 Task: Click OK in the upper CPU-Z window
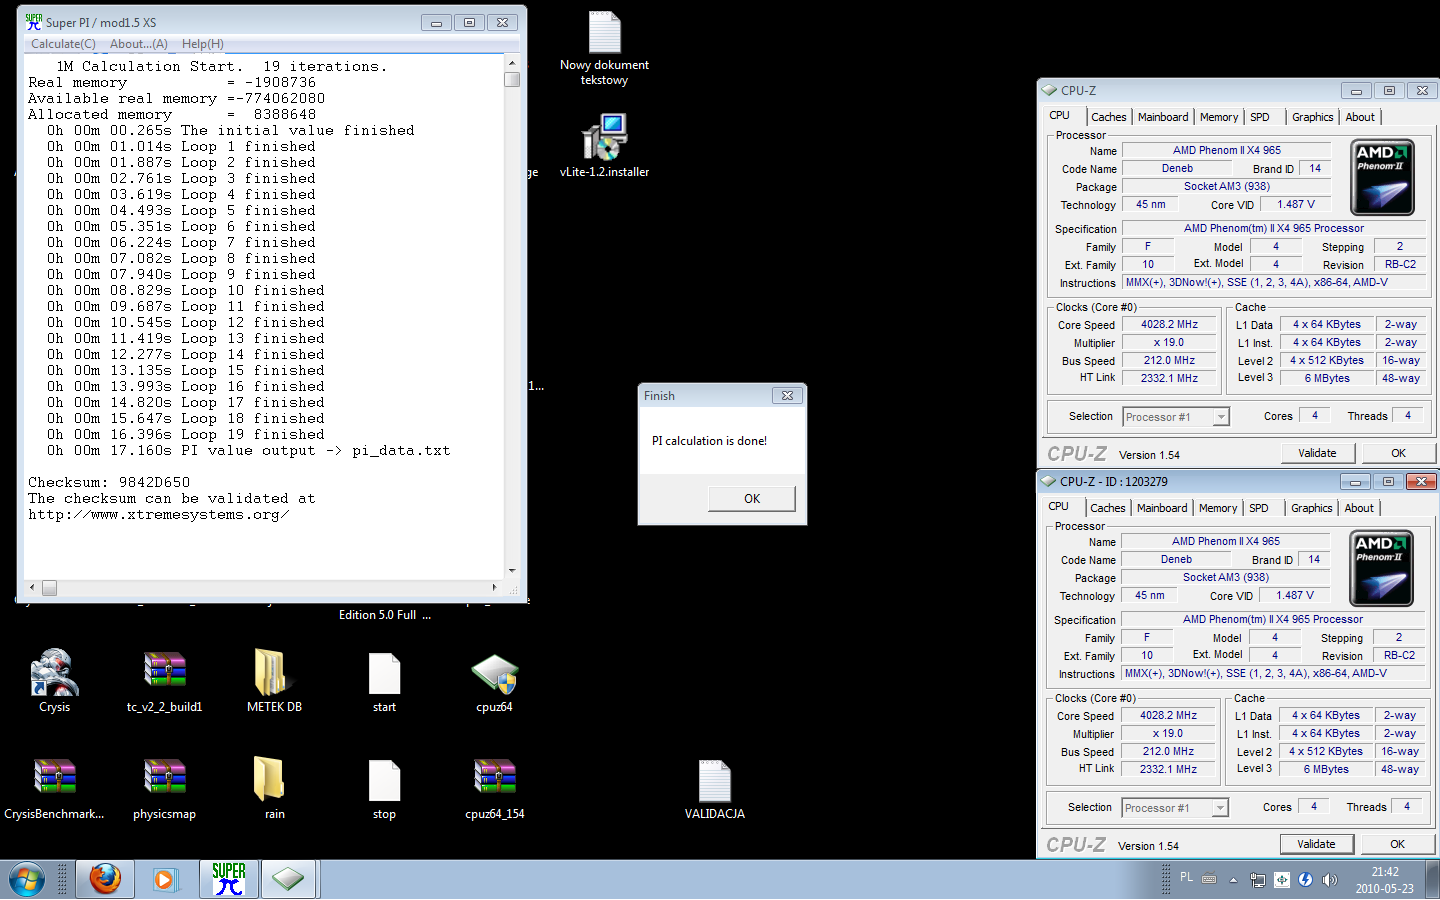click(1398, 453)
